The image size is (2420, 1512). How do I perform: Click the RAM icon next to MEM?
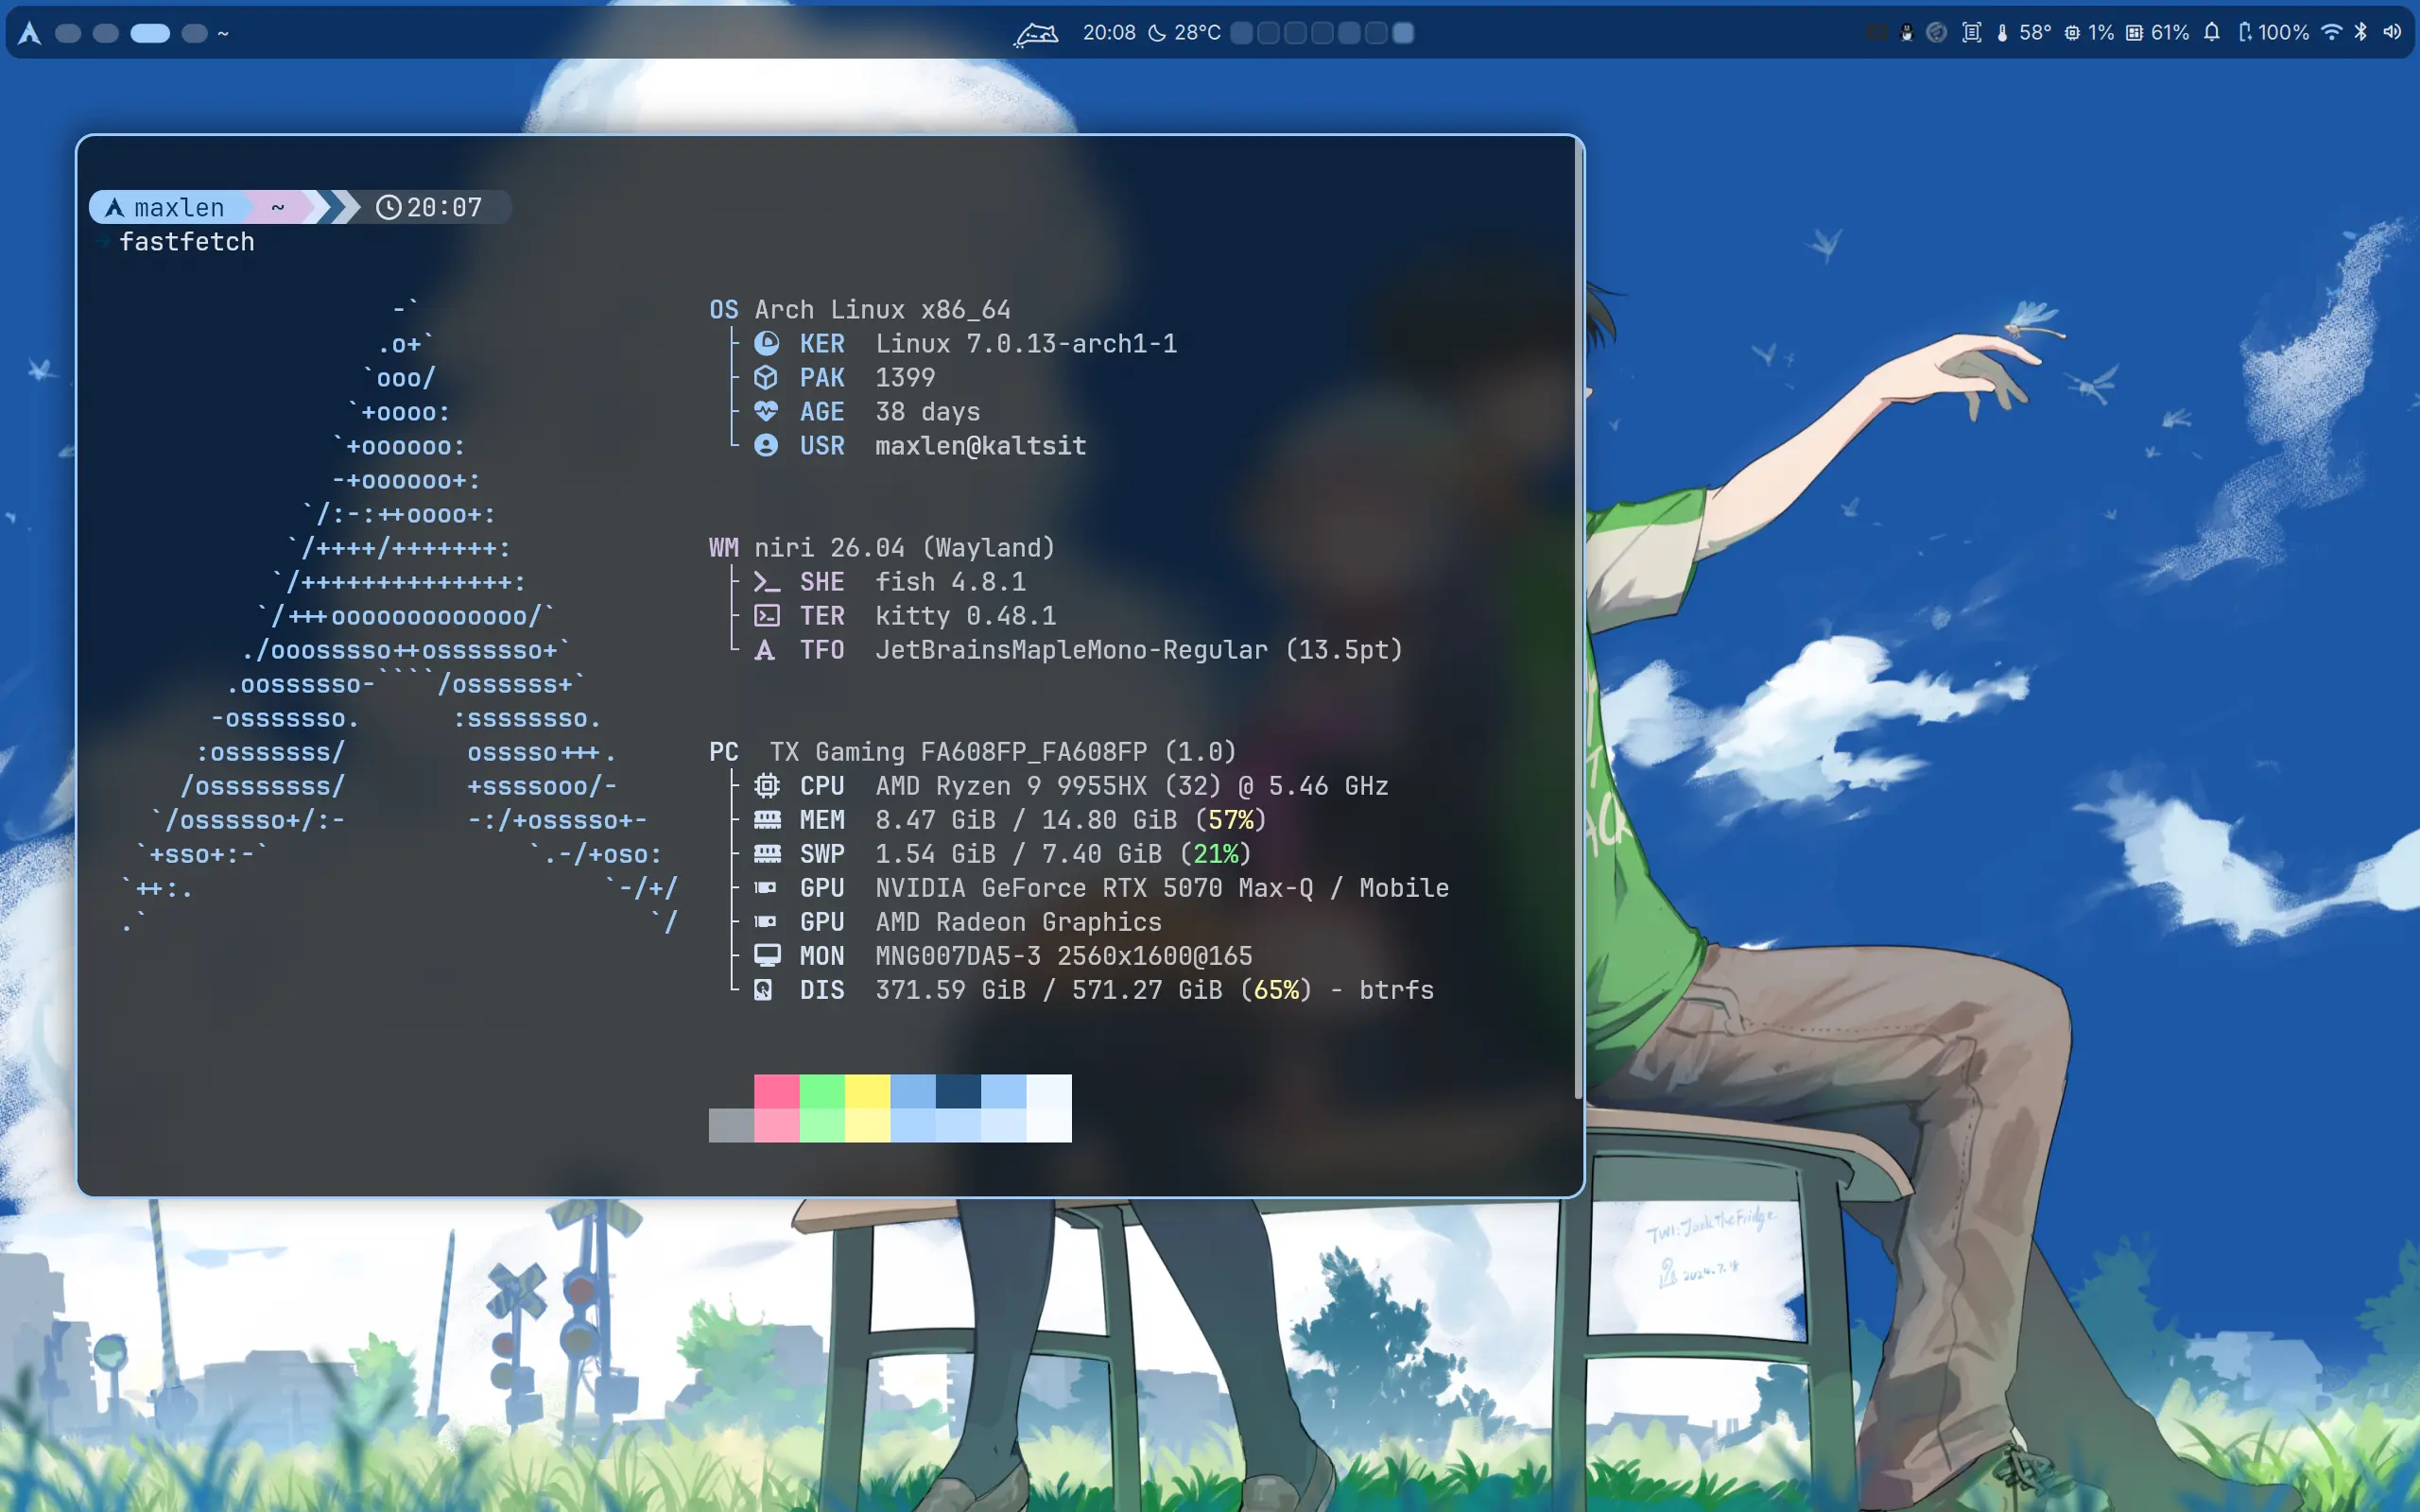tap(767, 820)
